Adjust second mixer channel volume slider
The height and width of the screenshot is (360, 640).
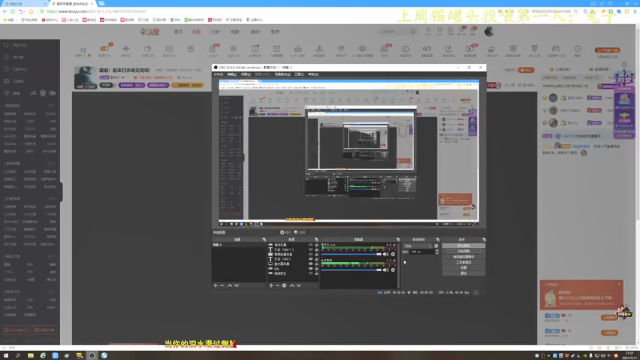[351, 270]
